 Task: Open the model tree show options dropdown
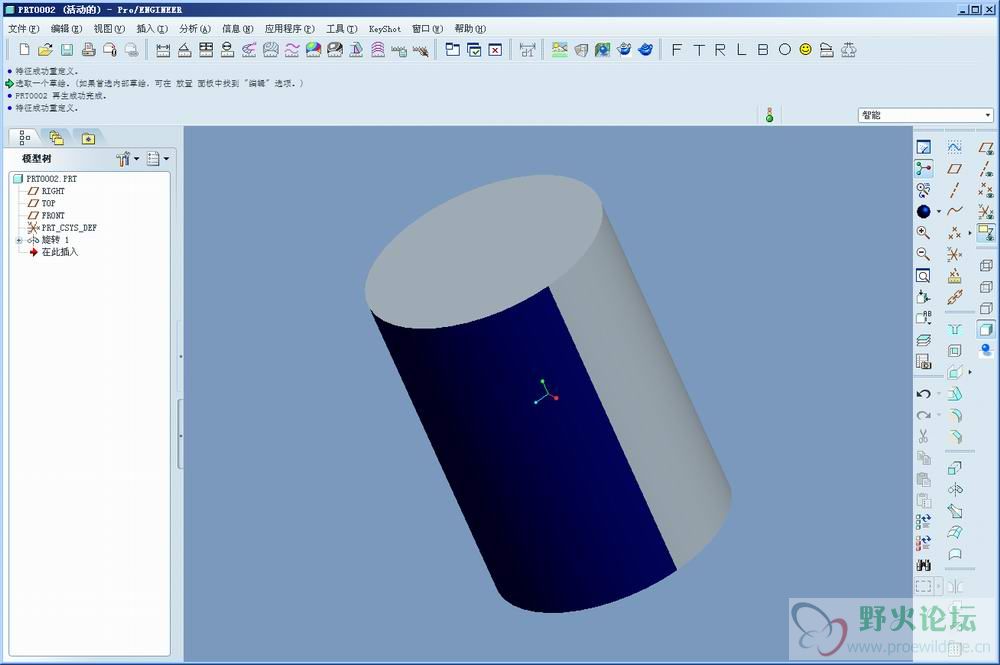(158, 159)
